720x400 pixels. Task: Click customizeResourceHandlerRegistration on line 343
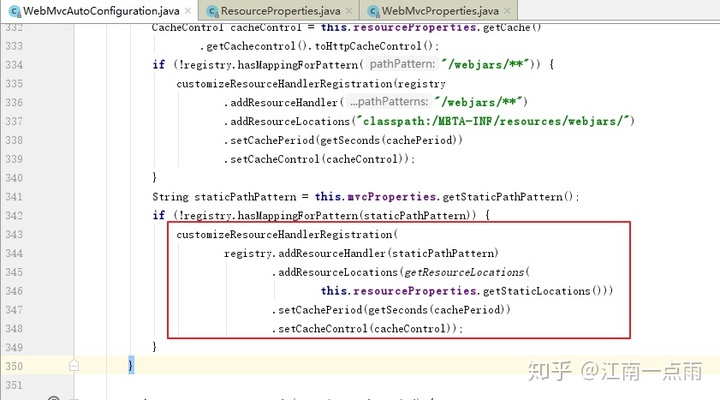(284, 234)
